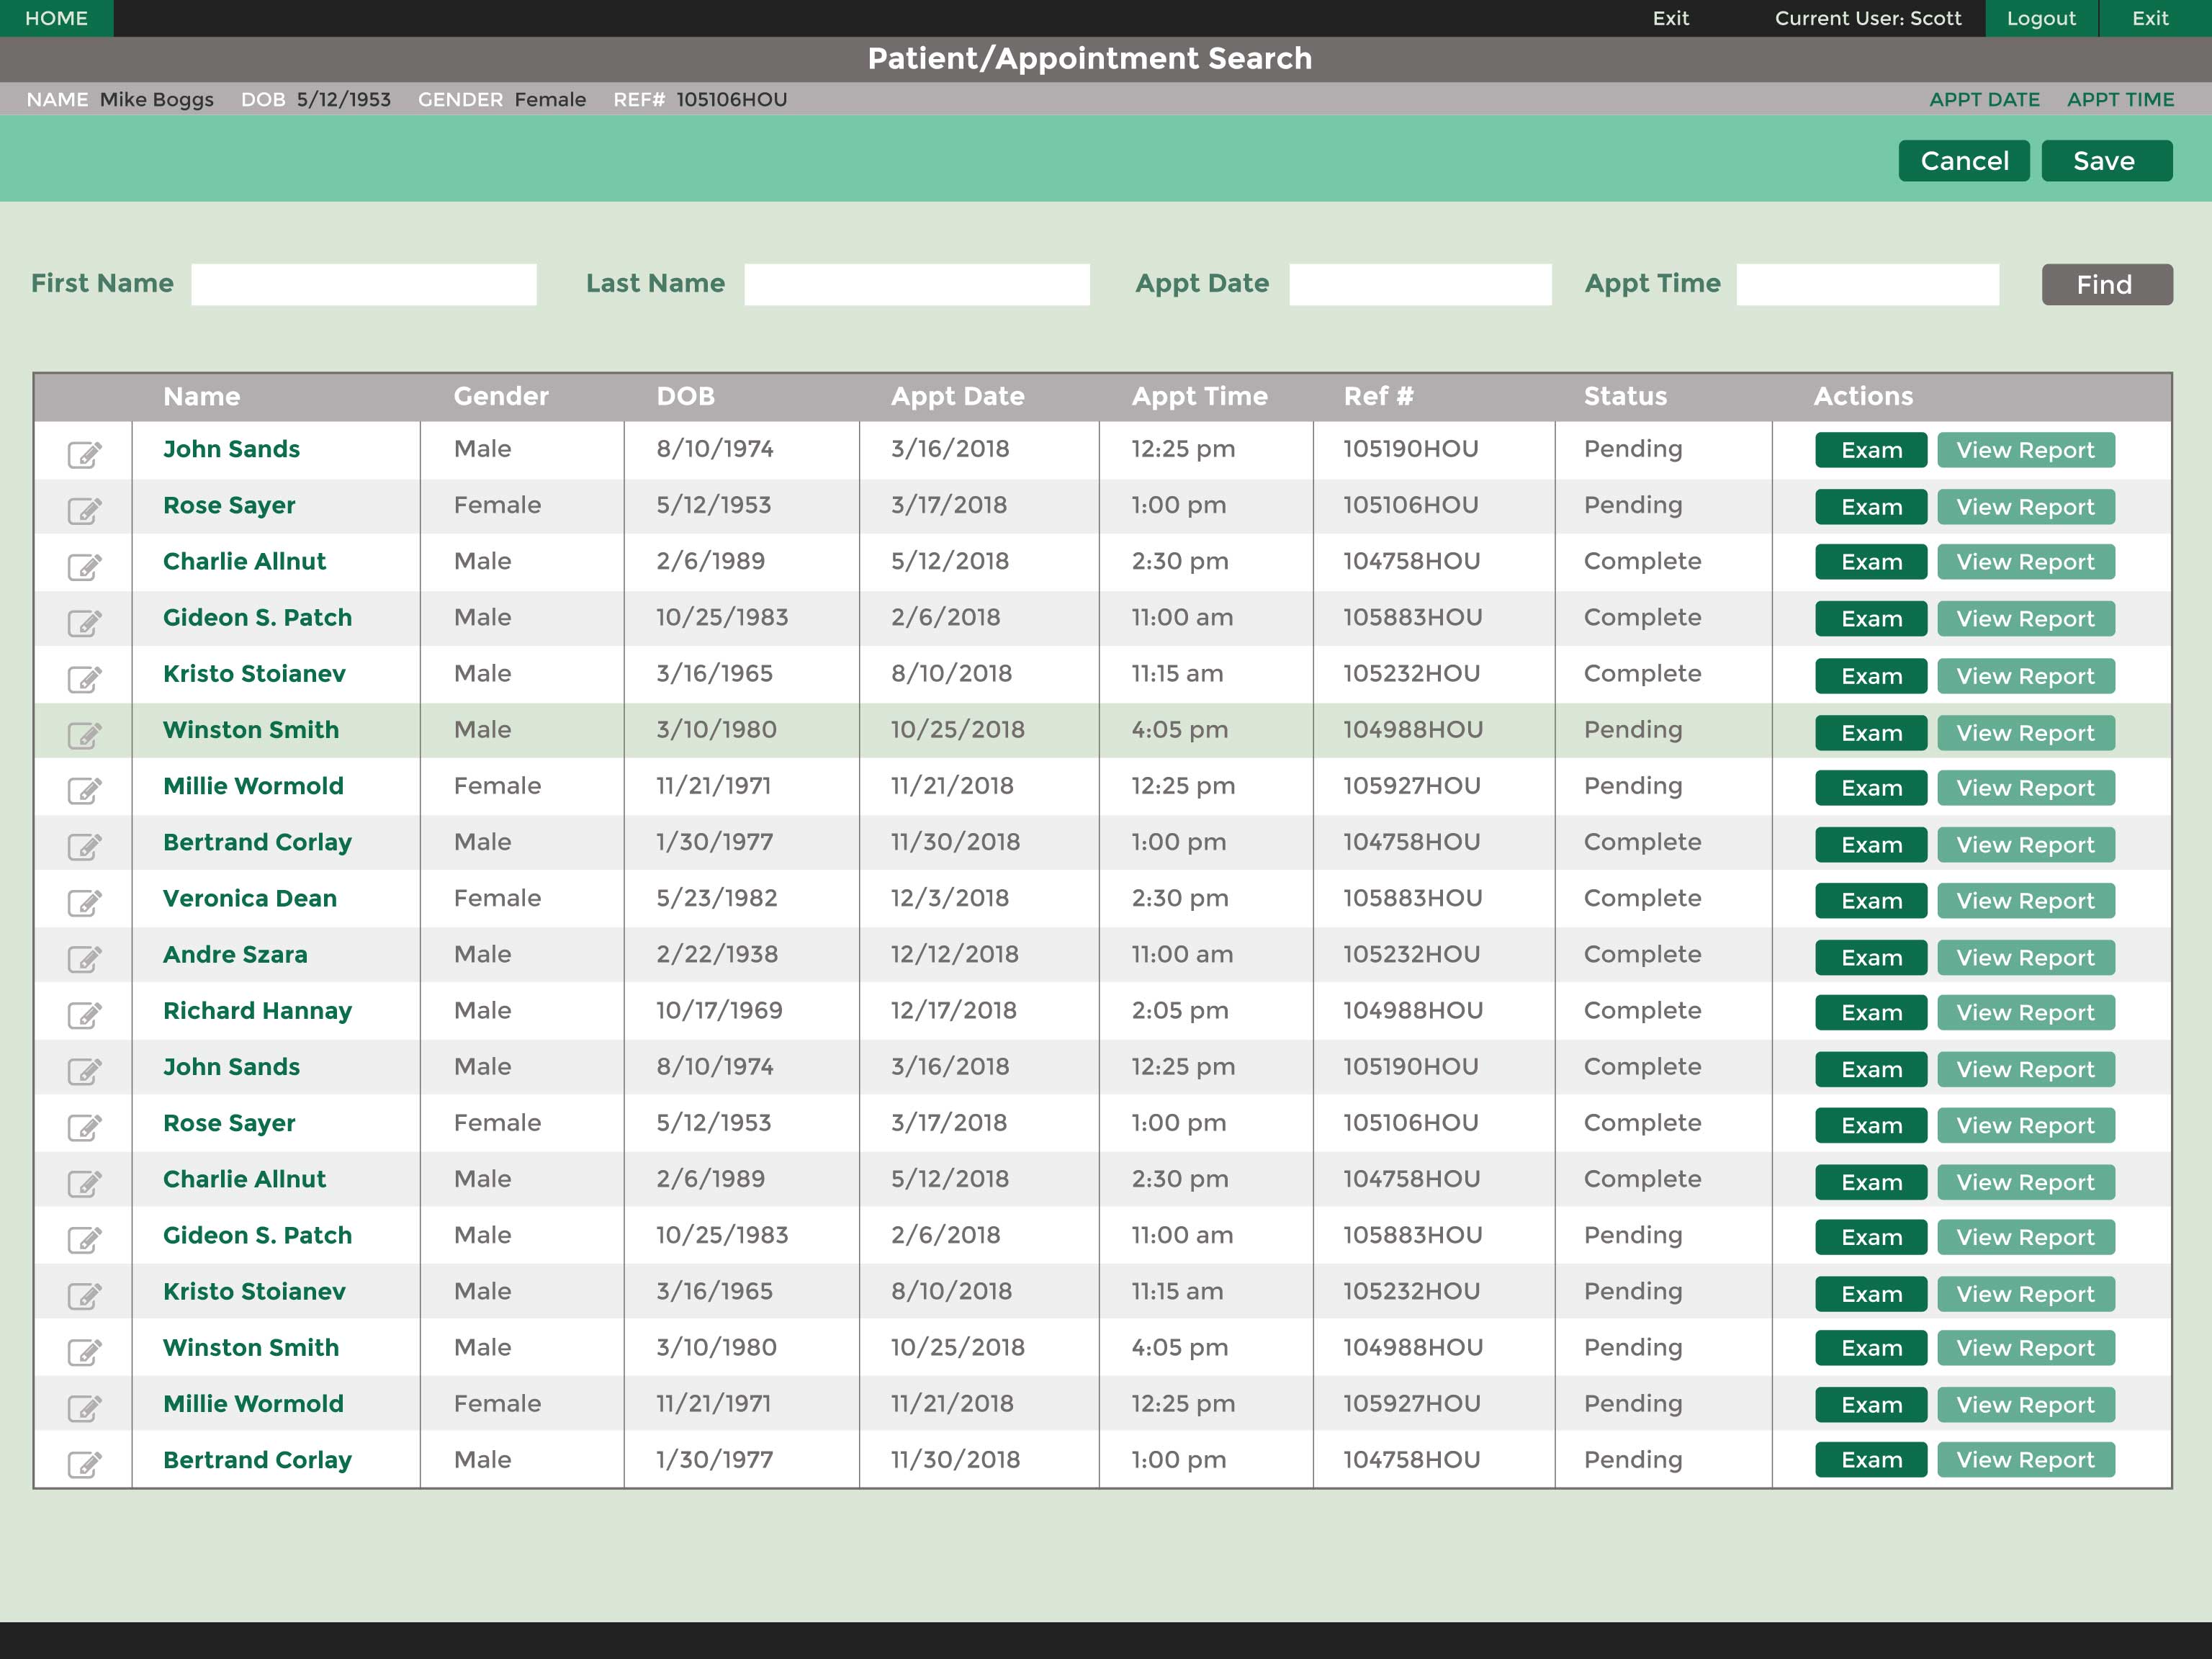
Task: Sort results by APPT TIME
Action: pos(2121,99)
